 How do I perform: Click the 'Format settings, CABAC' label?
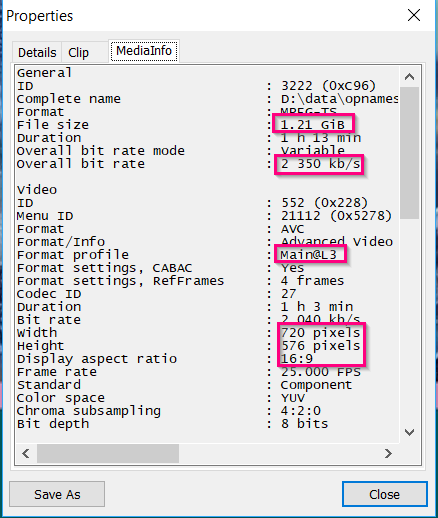[104, 268]
